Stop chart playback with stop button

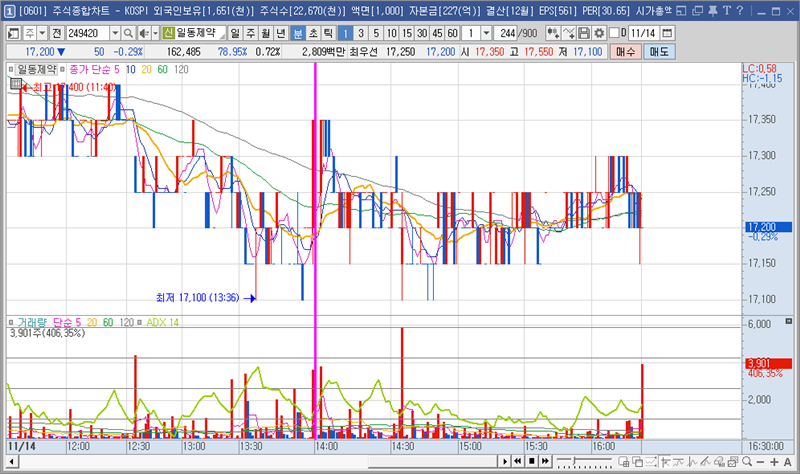(x=532, y=461)
